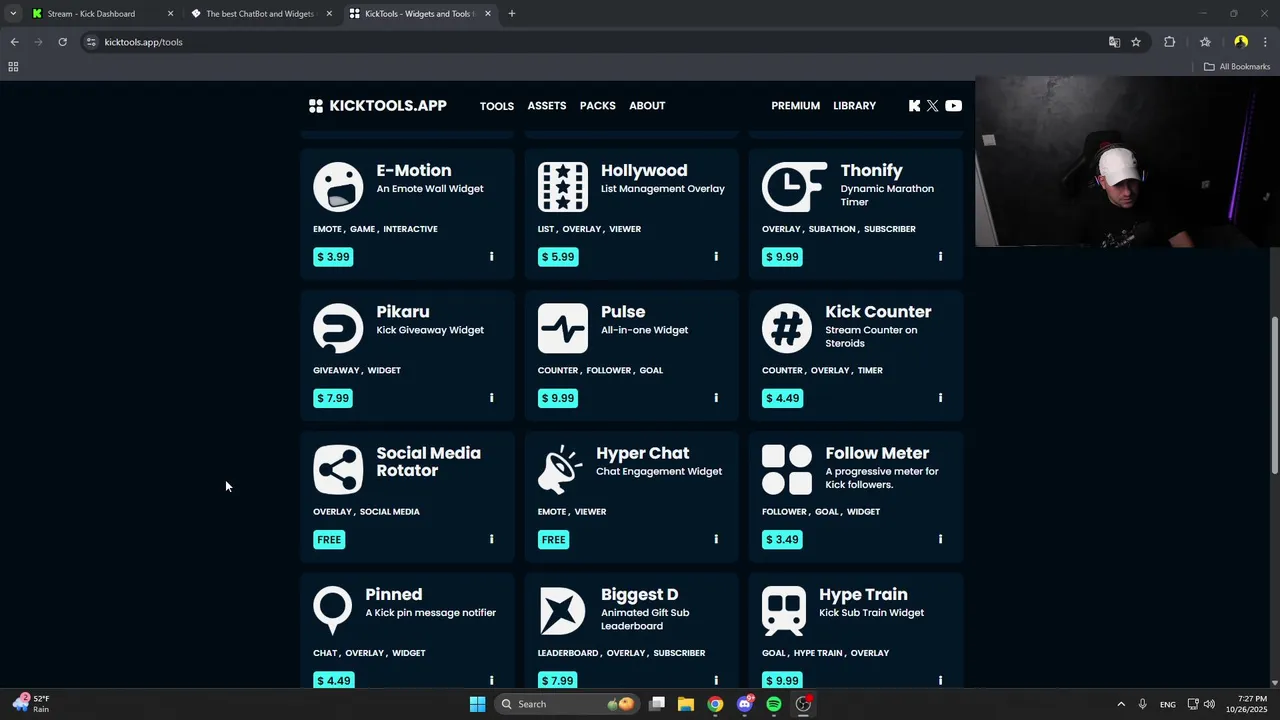Go back to the previous page
Screen dimensions: 1280x720
(14, 42)
